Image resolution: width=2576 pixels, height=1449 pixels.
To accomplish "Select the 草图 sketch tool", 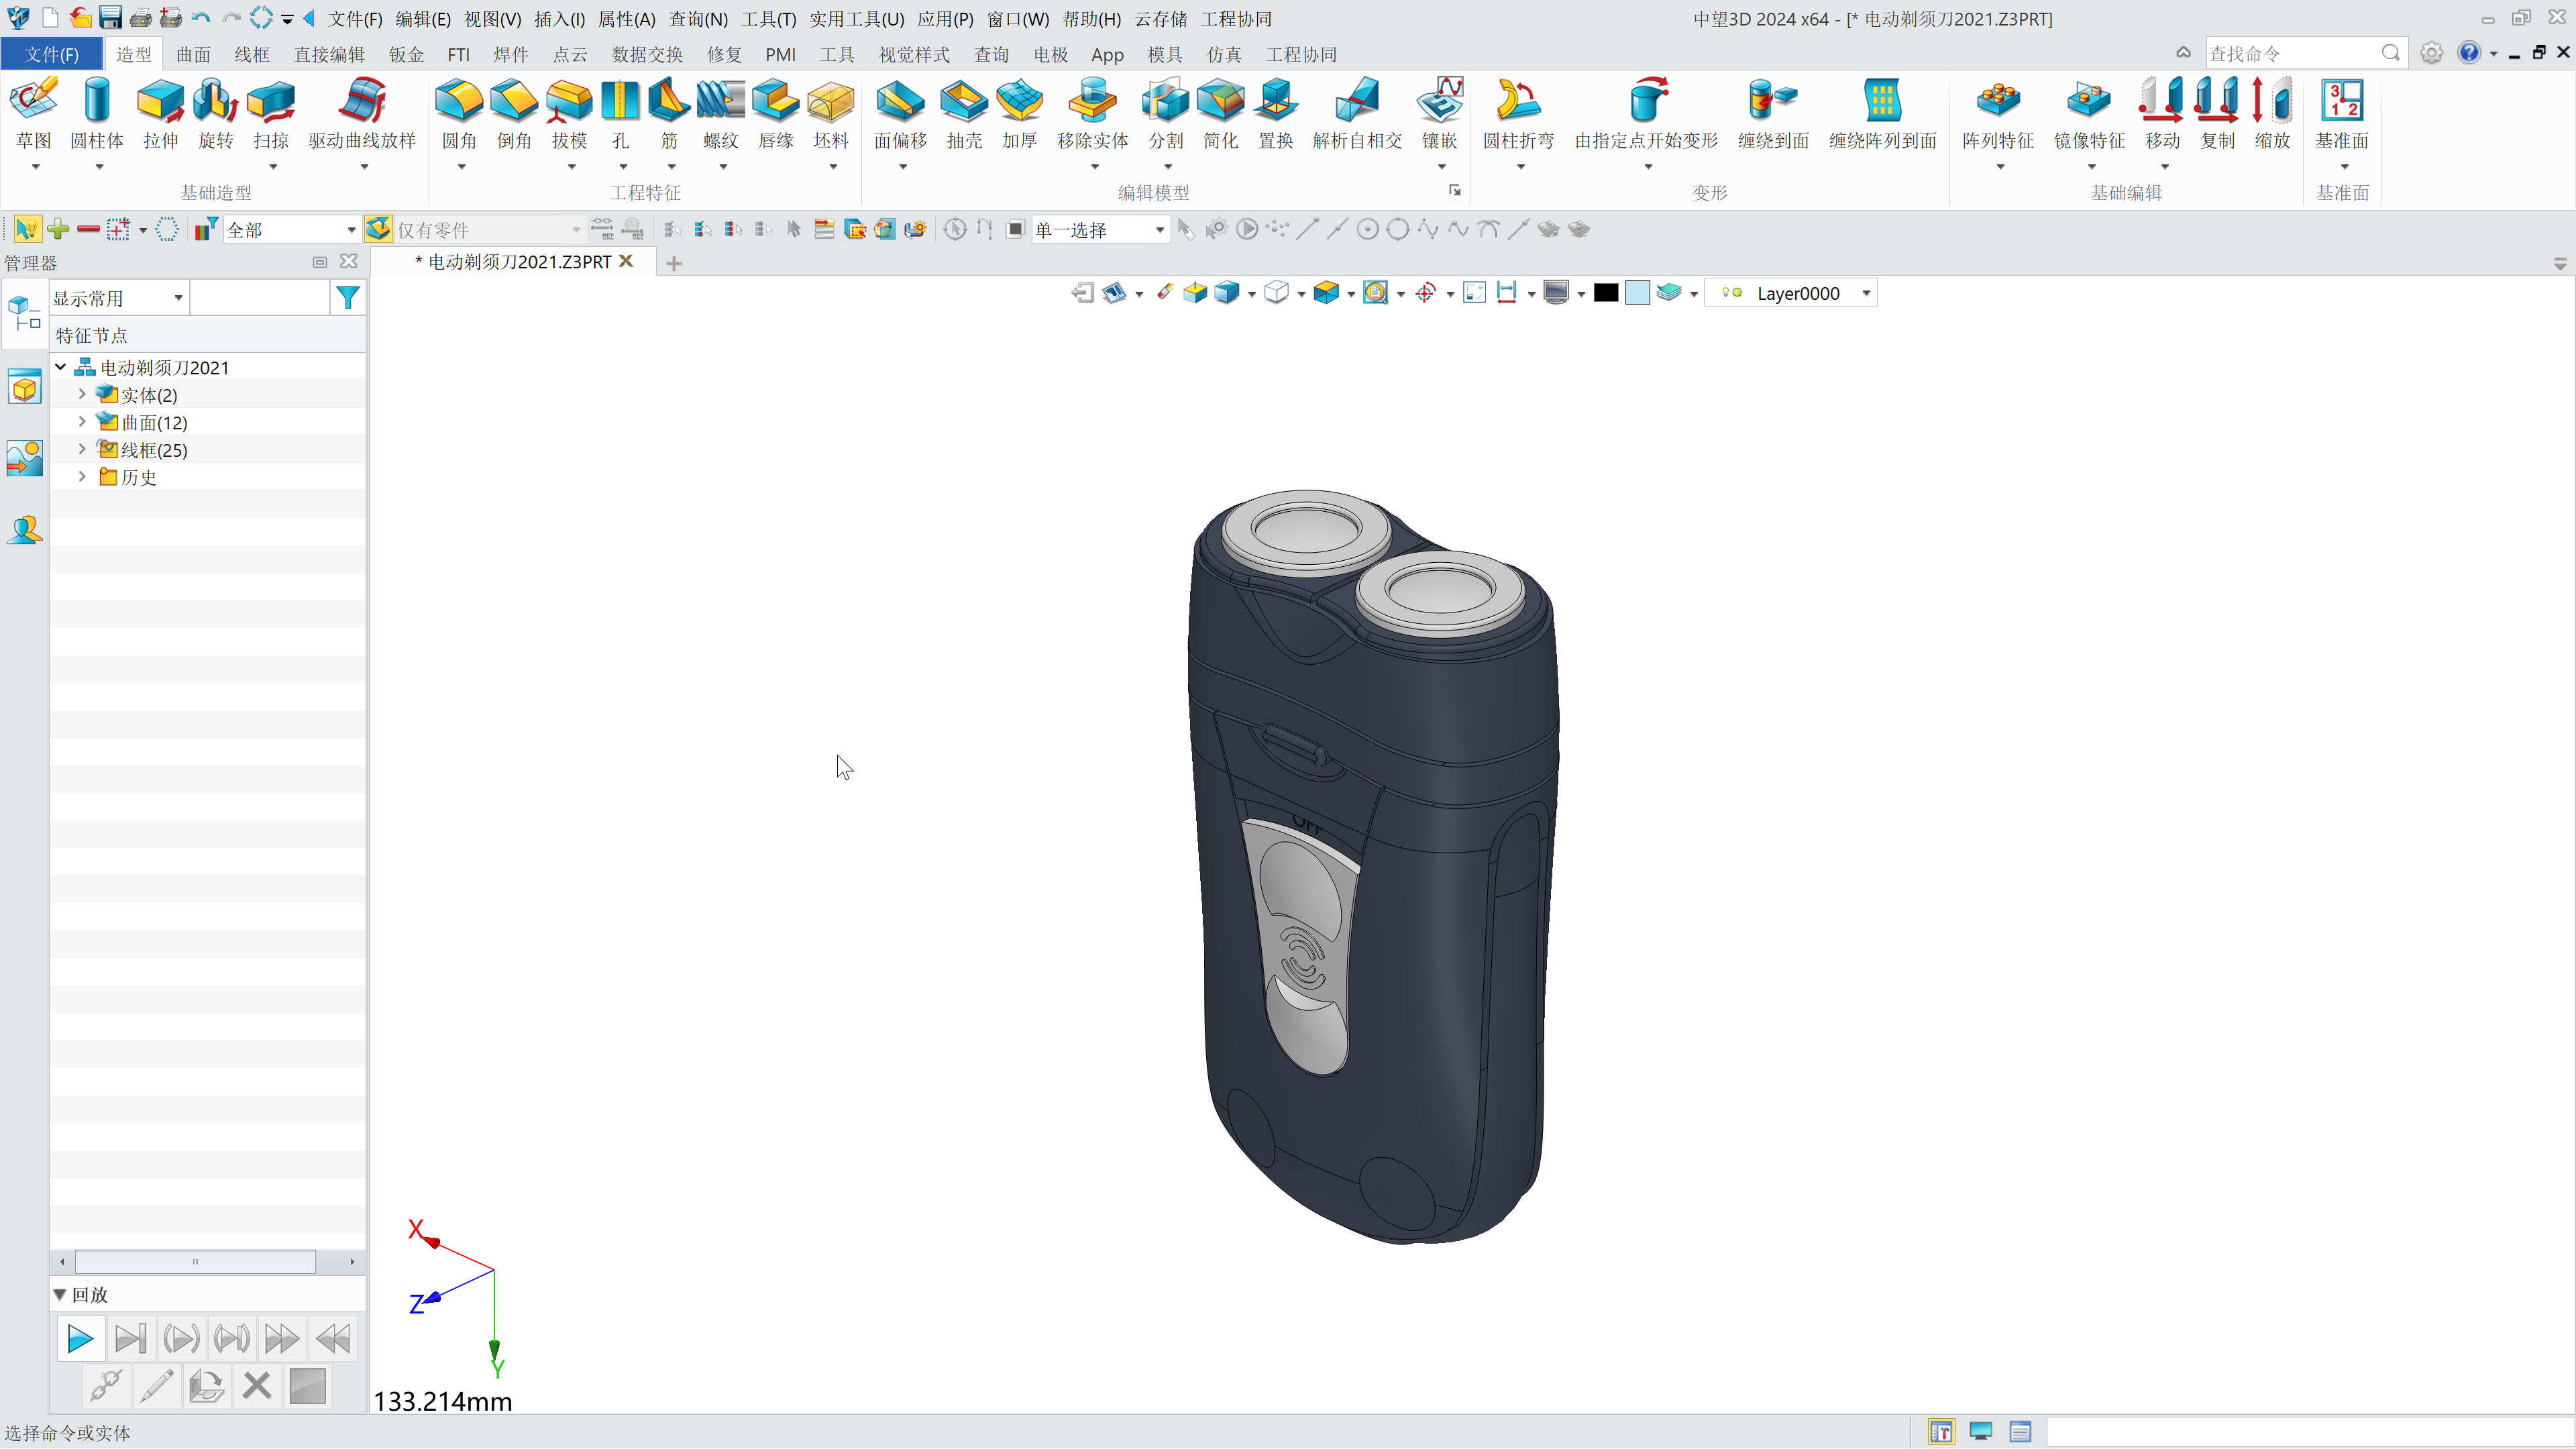I will pos(34,114).
